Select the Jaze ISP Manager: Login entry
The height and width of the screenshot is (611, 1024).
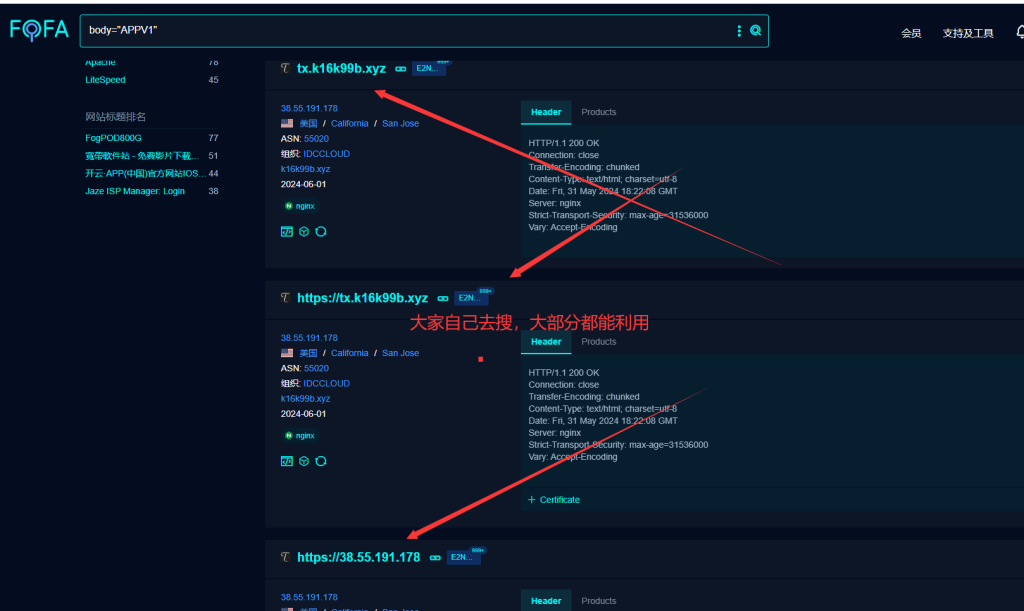(135, 191)
